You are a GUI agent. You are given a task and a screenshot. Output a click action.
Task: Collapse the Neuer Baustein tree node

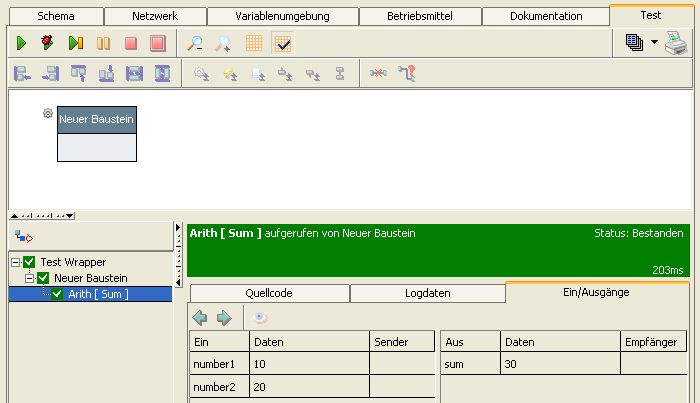click(x=29, y=278)
